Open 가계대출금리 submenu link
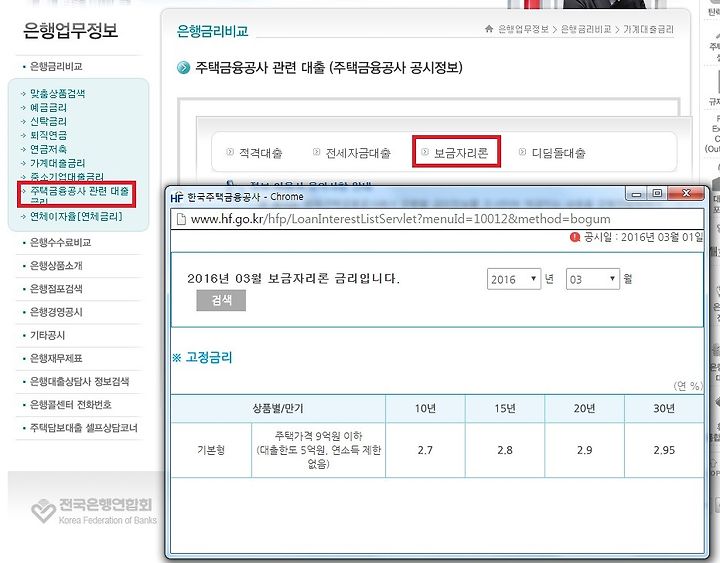720x563 pixels. point(57,163)
